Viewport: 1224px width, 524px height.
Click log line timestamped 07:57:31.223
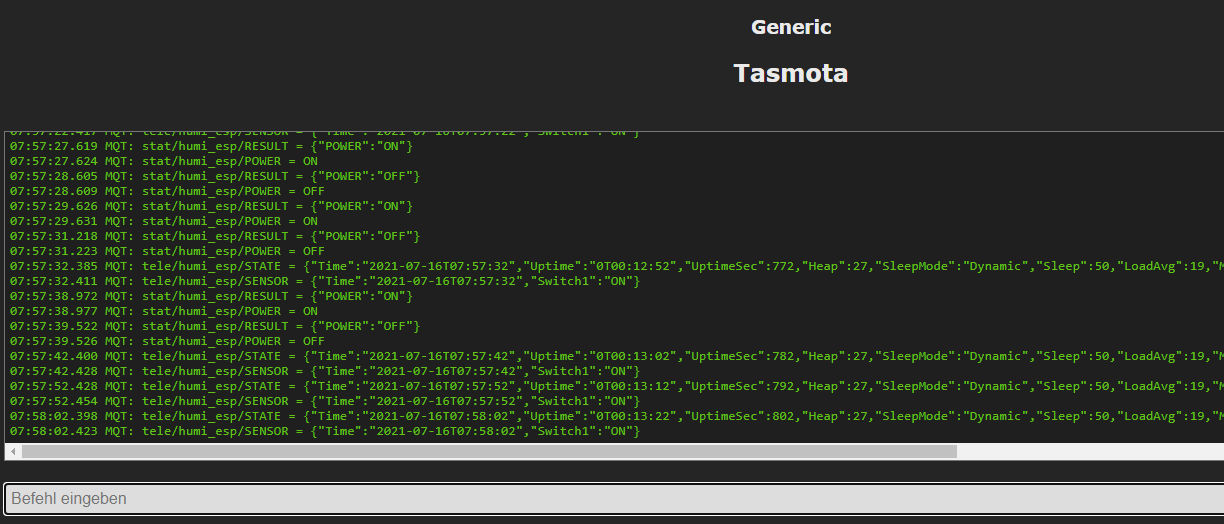tap(168, 251)
